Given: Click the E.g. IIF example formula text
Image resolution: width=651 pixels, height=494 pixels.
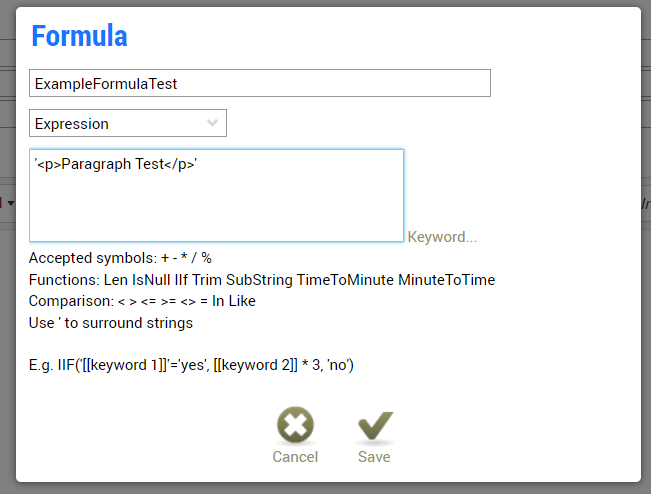Looking at the screenshot, I should click(191, 366).
